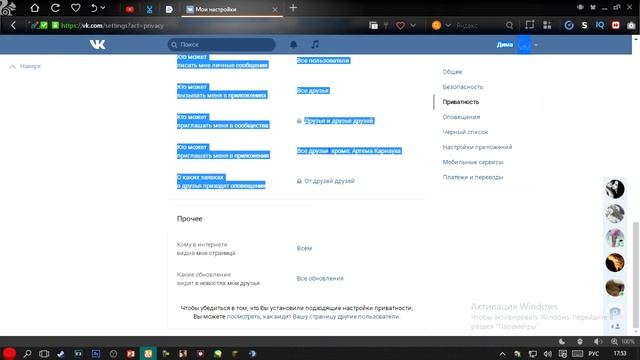The width and height of the screenshot is (640, 360).
Task: Click the 100% zoom indicator
Action: pyautogui.click(x=623, y=342)
